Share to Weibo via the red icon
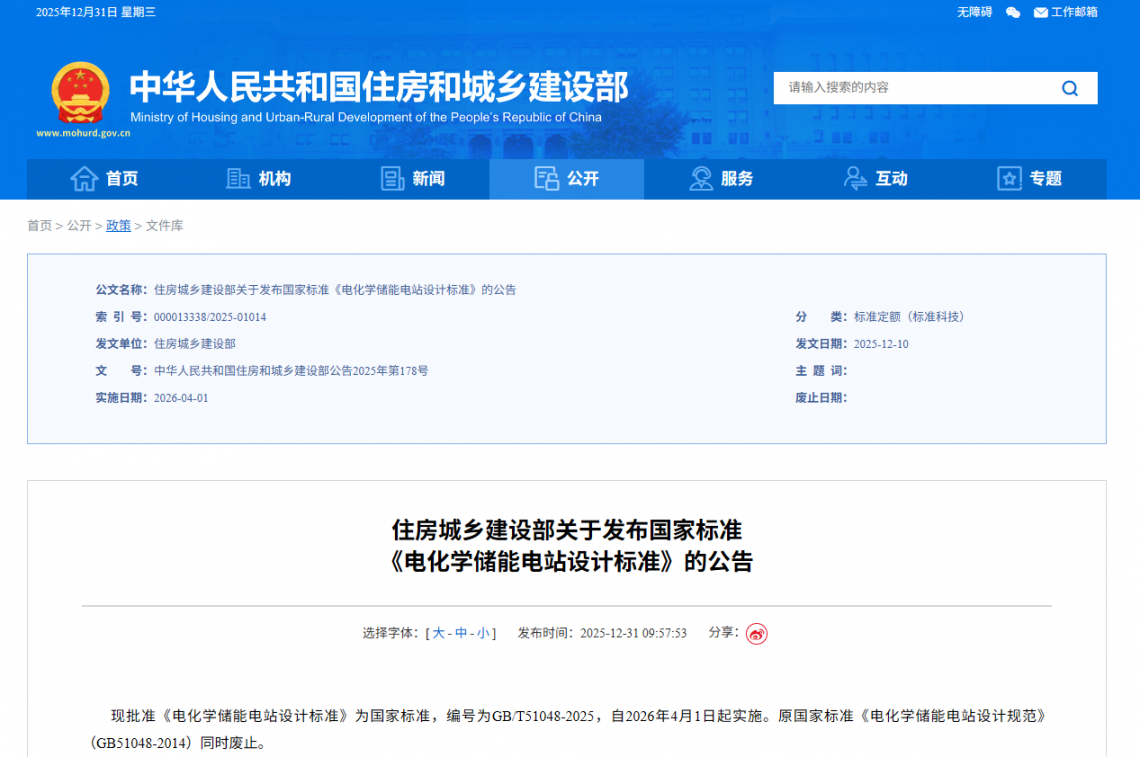The height and width of the screenshot is (757, 1140). tap(756, 634)
